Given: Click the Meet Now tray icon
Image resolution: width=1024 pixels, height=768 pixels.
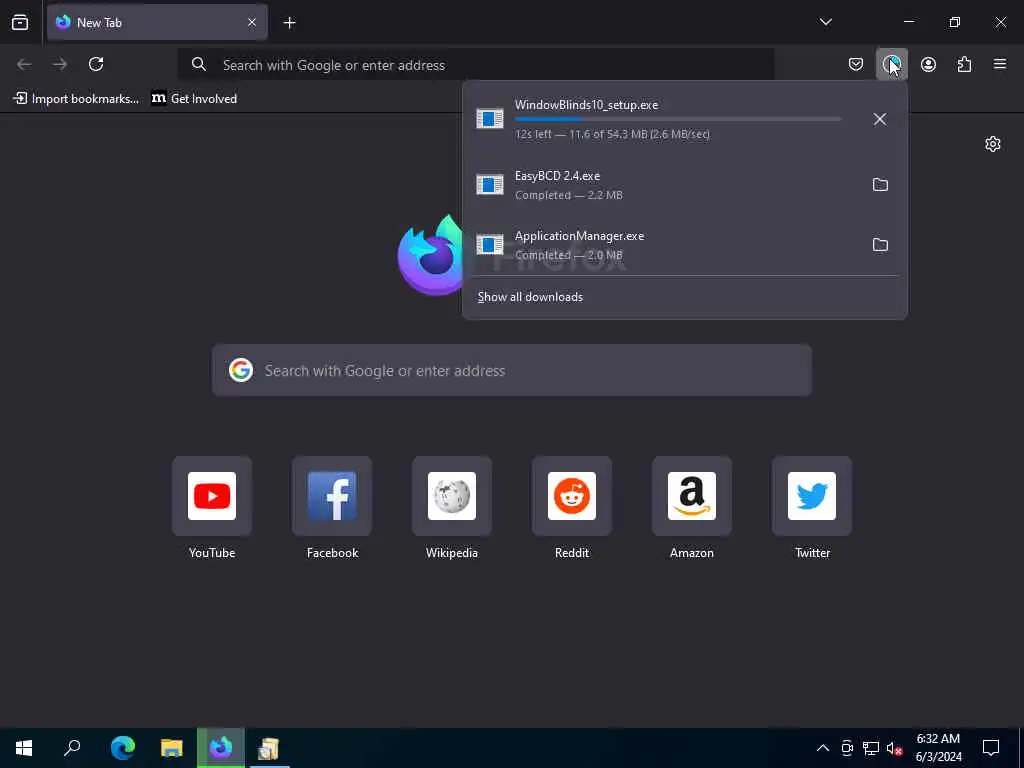Looking at the screenshot, I should (x=847, y=748).
